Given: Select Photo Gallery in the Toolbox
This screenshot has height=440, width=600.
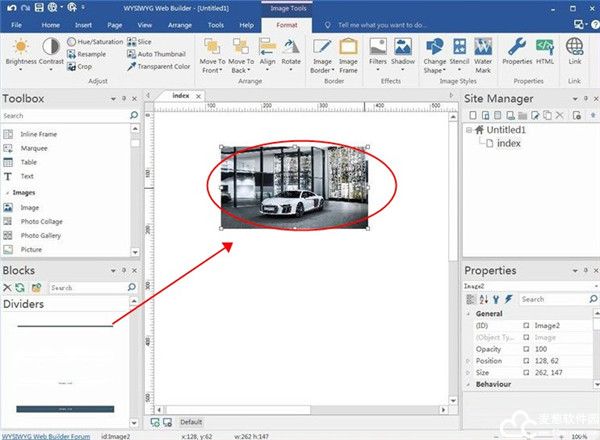Looking at the screenshot, I should tap(41, 236).
